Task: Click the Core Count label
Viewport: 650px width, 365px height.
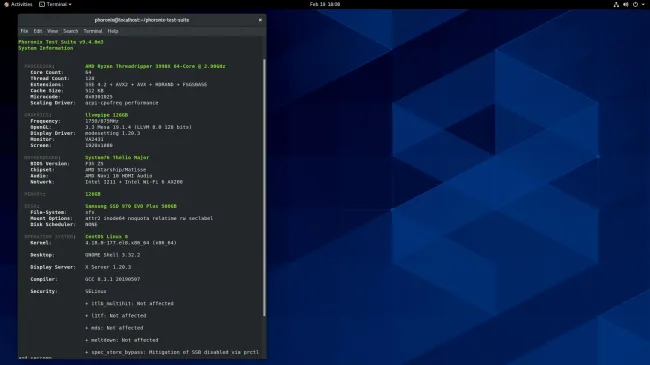Action: 47,72
